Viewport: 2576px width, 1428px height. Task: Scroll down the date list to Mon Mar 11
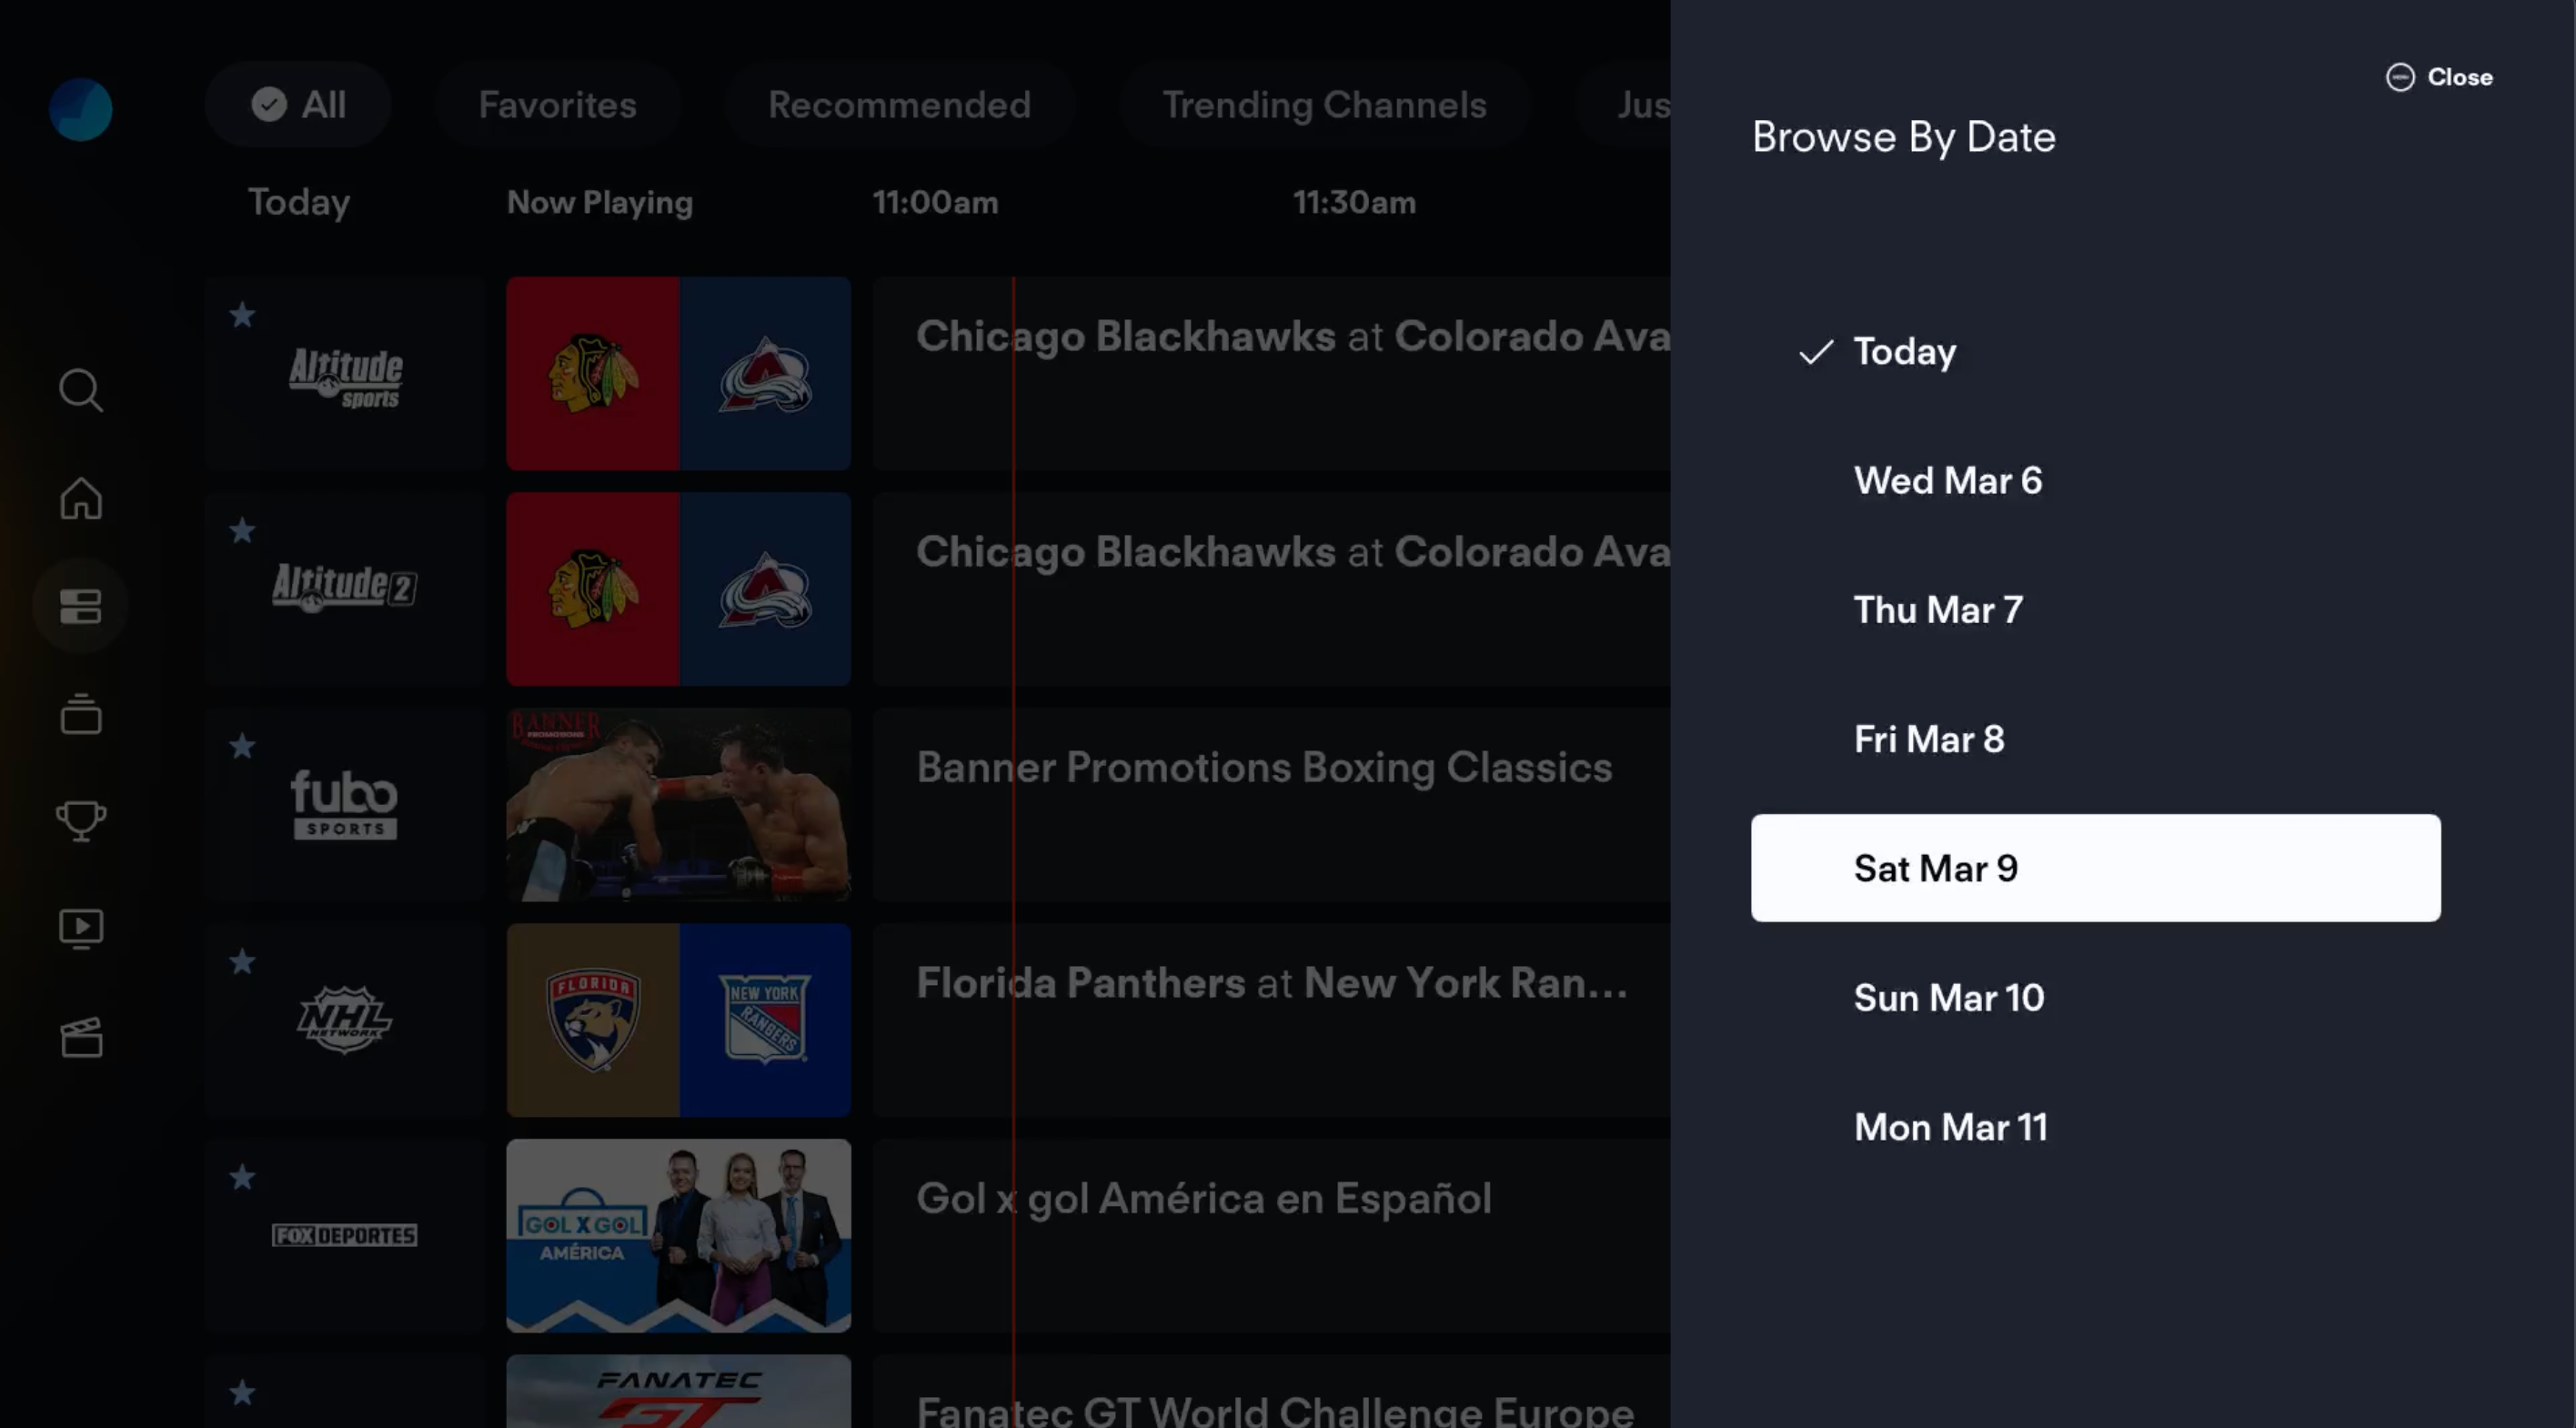(x=1950, y=1125)
